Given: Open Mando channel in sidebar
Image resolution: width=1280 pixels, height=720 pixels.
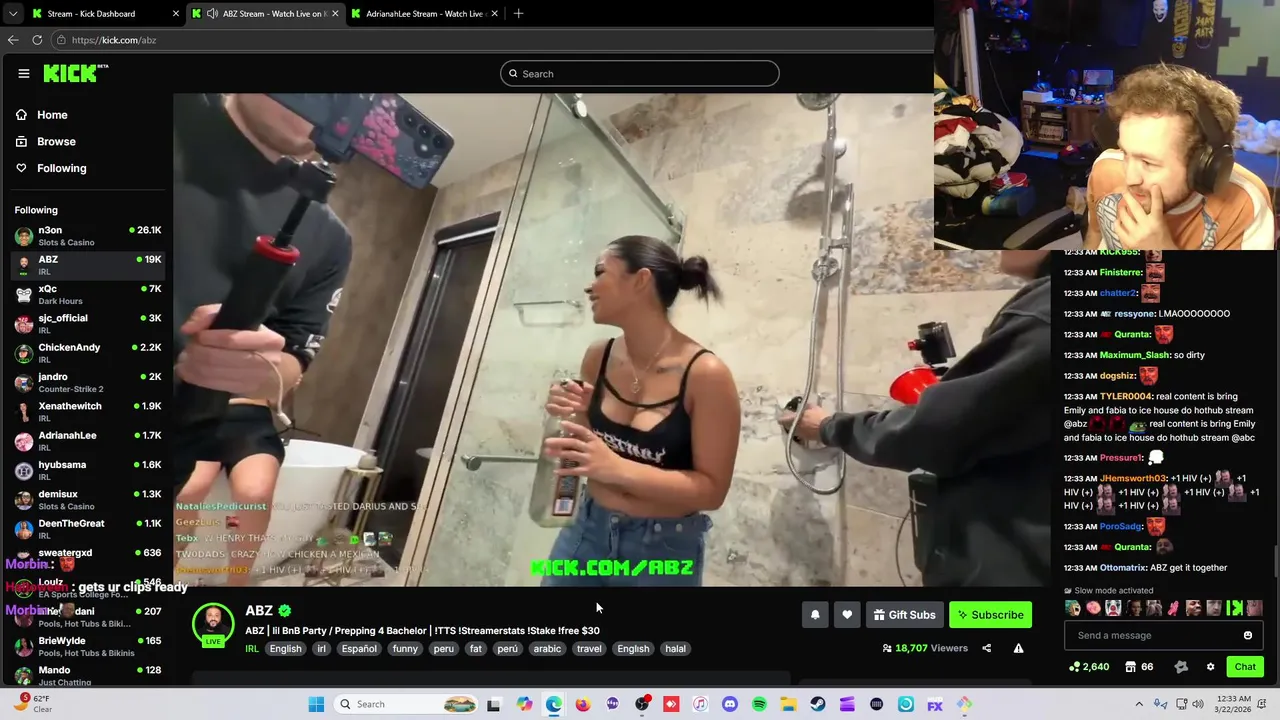Looking at the screenshot, I should [87, 675].
